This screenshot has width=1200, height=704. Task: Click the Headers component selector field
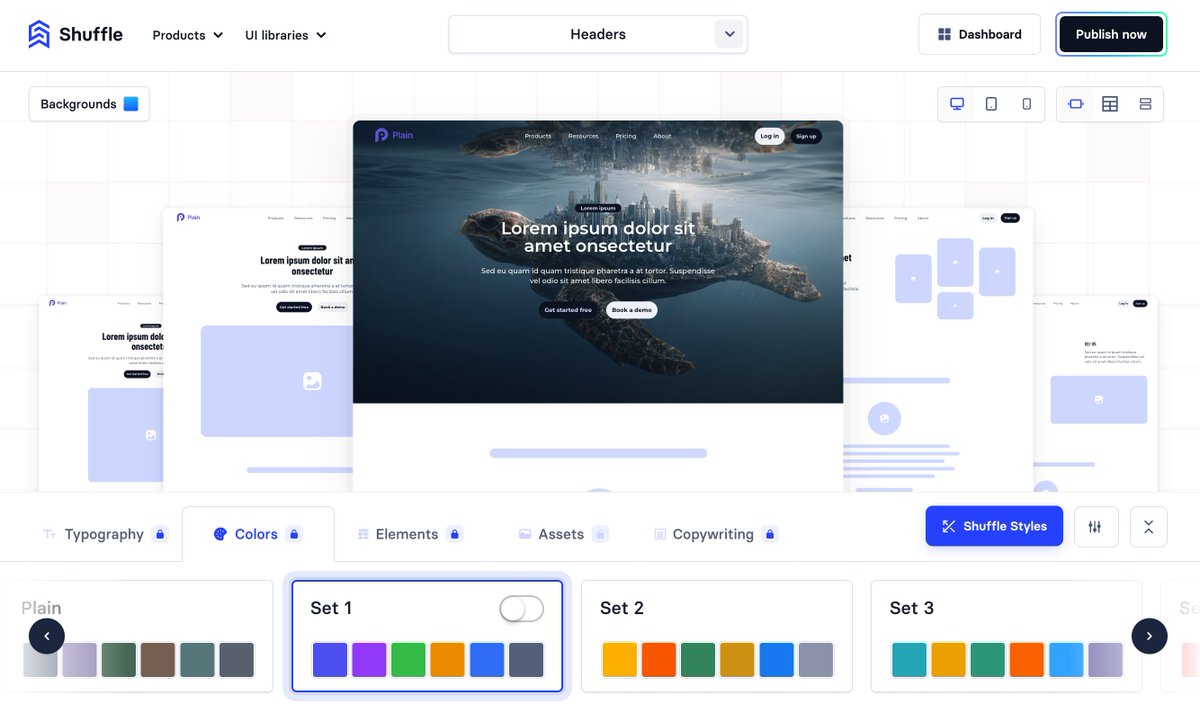pos(598,34)
